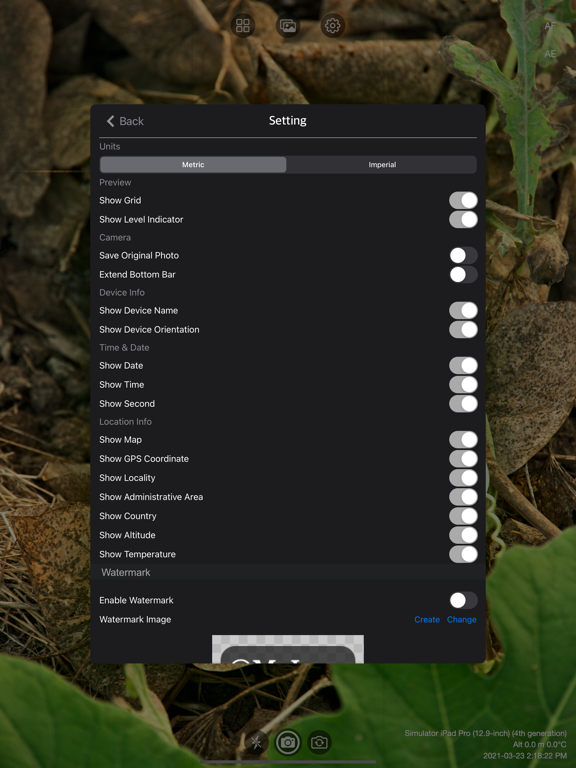Toggle the Show Country switch

click(463, 516)
